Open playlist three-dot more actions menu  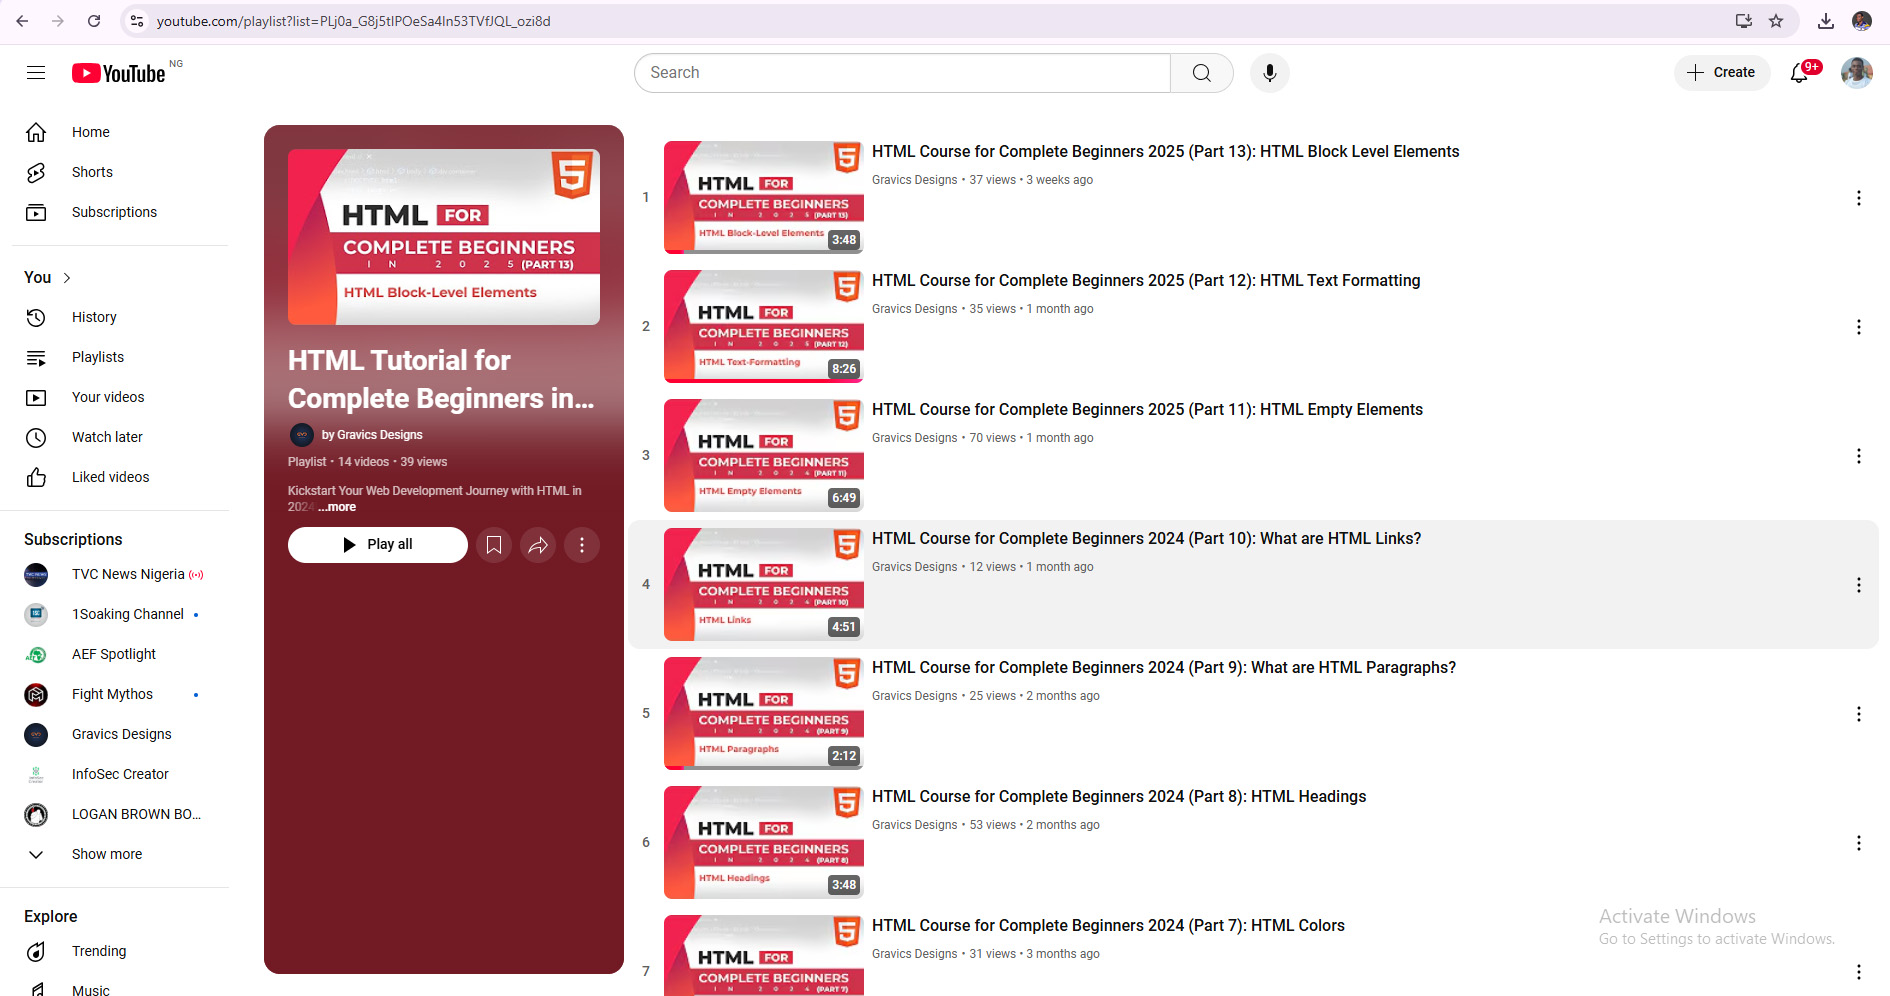point(582,545)
